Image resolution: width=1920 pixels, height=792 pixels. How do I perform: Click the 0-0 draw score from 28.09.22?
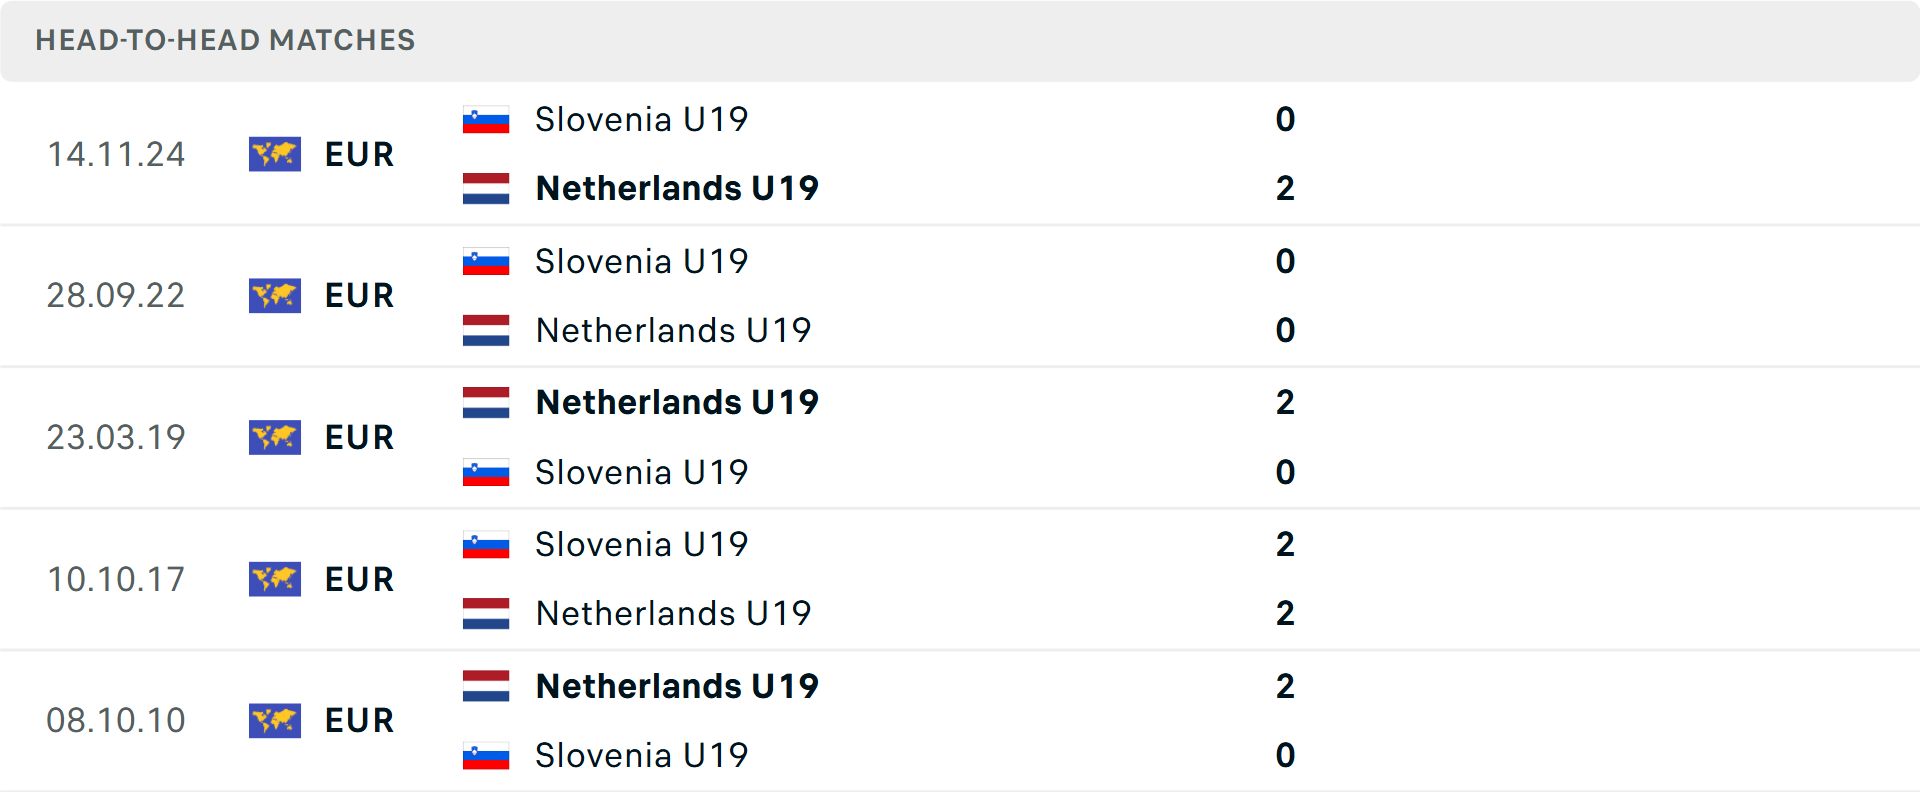1285,296
